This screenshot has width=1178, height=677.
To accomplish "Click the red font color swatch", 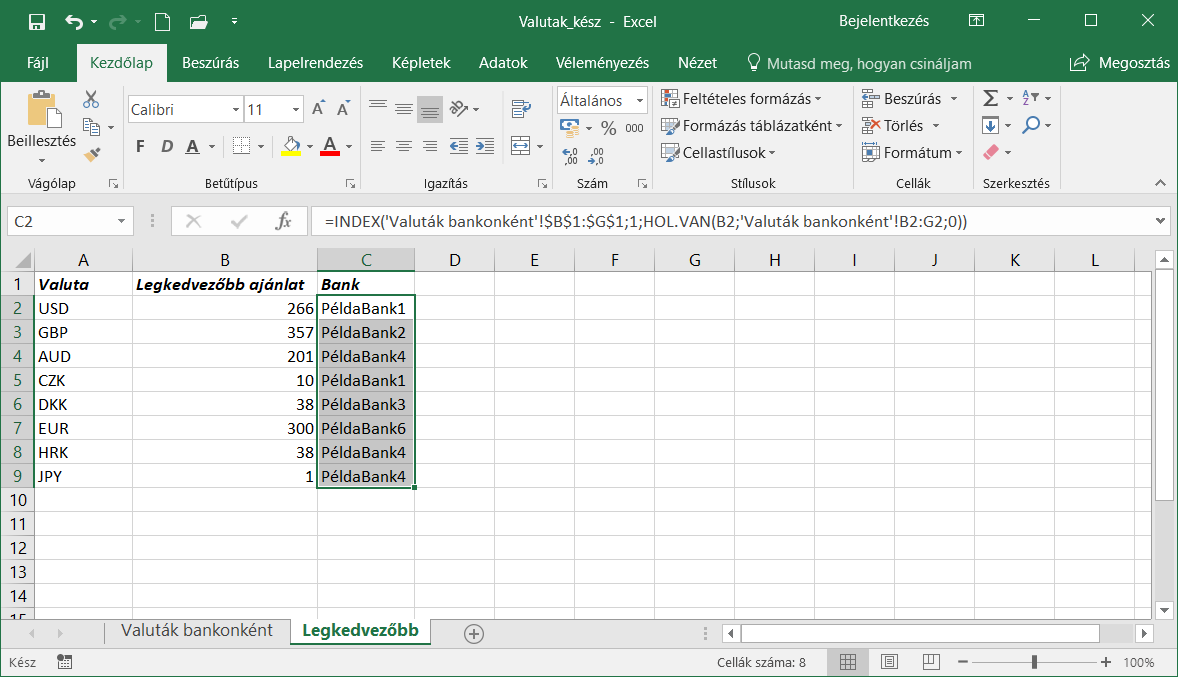I will pos(330,147).
